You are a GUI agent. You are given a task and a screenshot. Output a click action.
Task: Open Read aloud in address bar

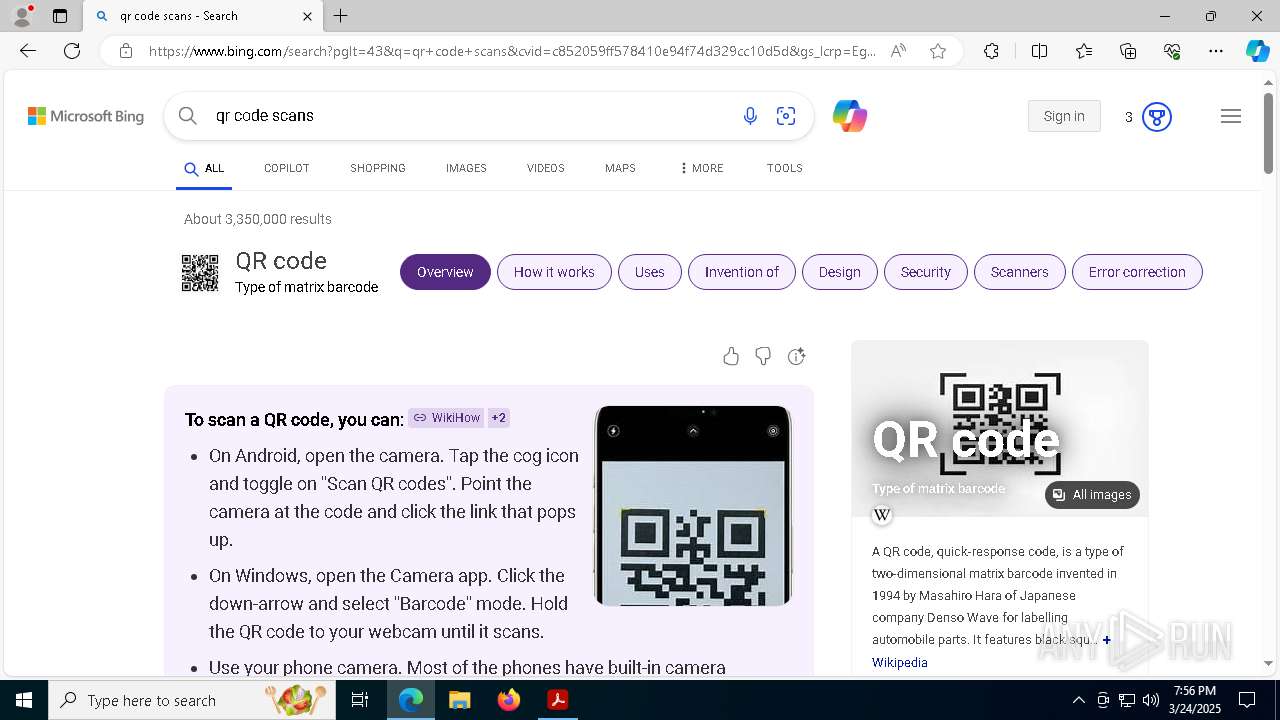point(898,51)
